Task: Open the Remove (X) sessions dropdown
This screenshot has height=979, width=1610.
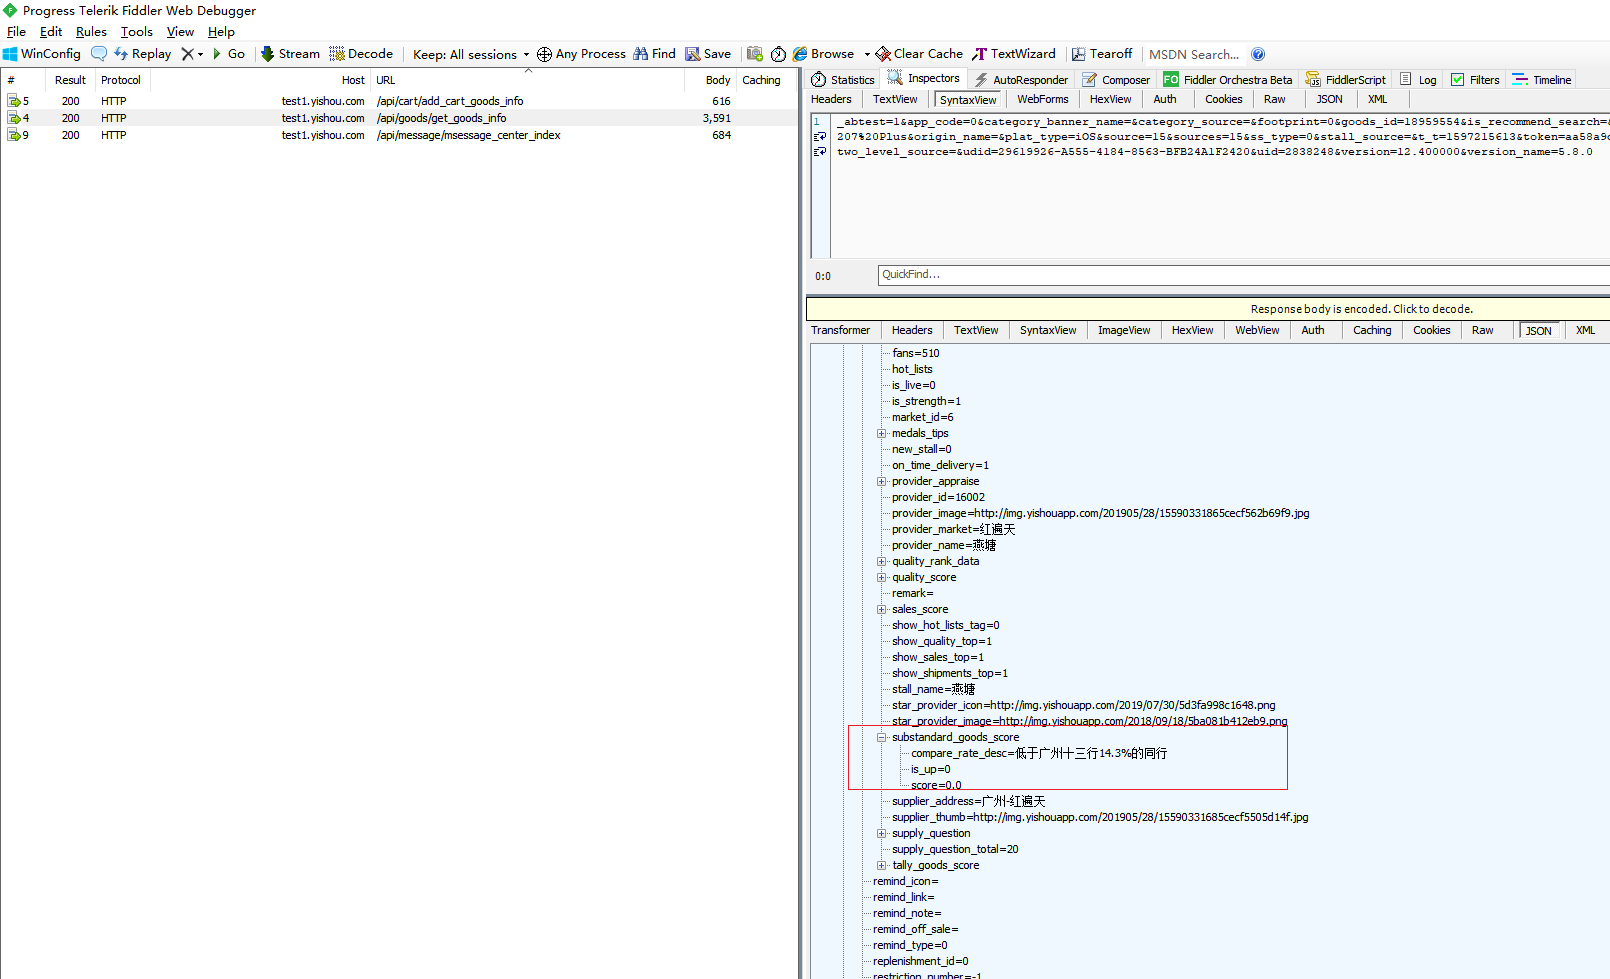Action: click(192, 54)
